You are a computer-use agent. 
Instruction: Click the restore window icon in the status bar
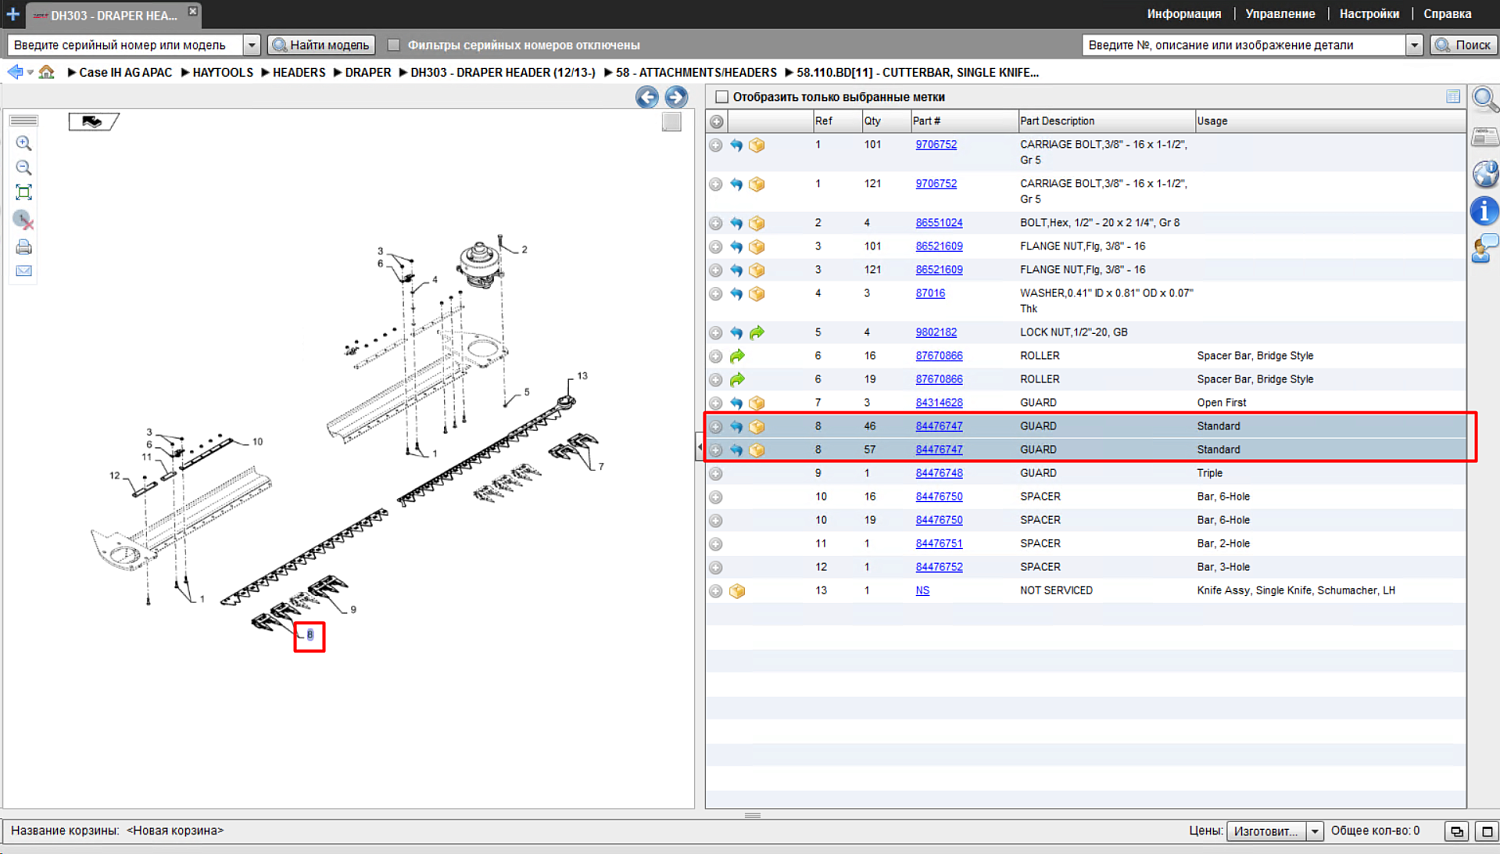(x=1457, y=831)
